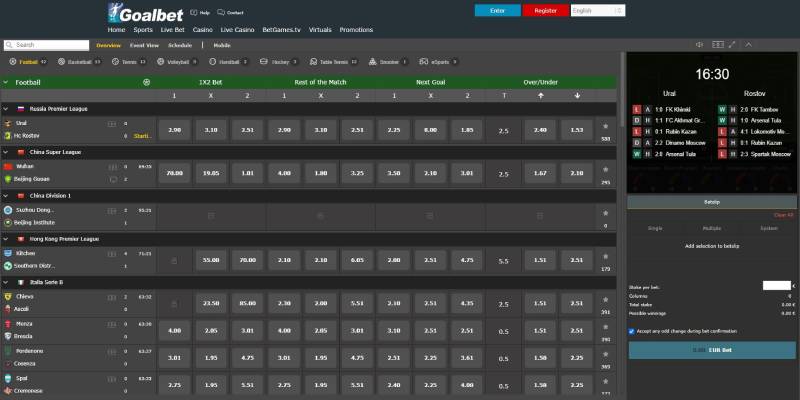This screenshot has height=400, width=800.
Task: Collapse Italia Serie B group
Action: (x=6, y=282)
